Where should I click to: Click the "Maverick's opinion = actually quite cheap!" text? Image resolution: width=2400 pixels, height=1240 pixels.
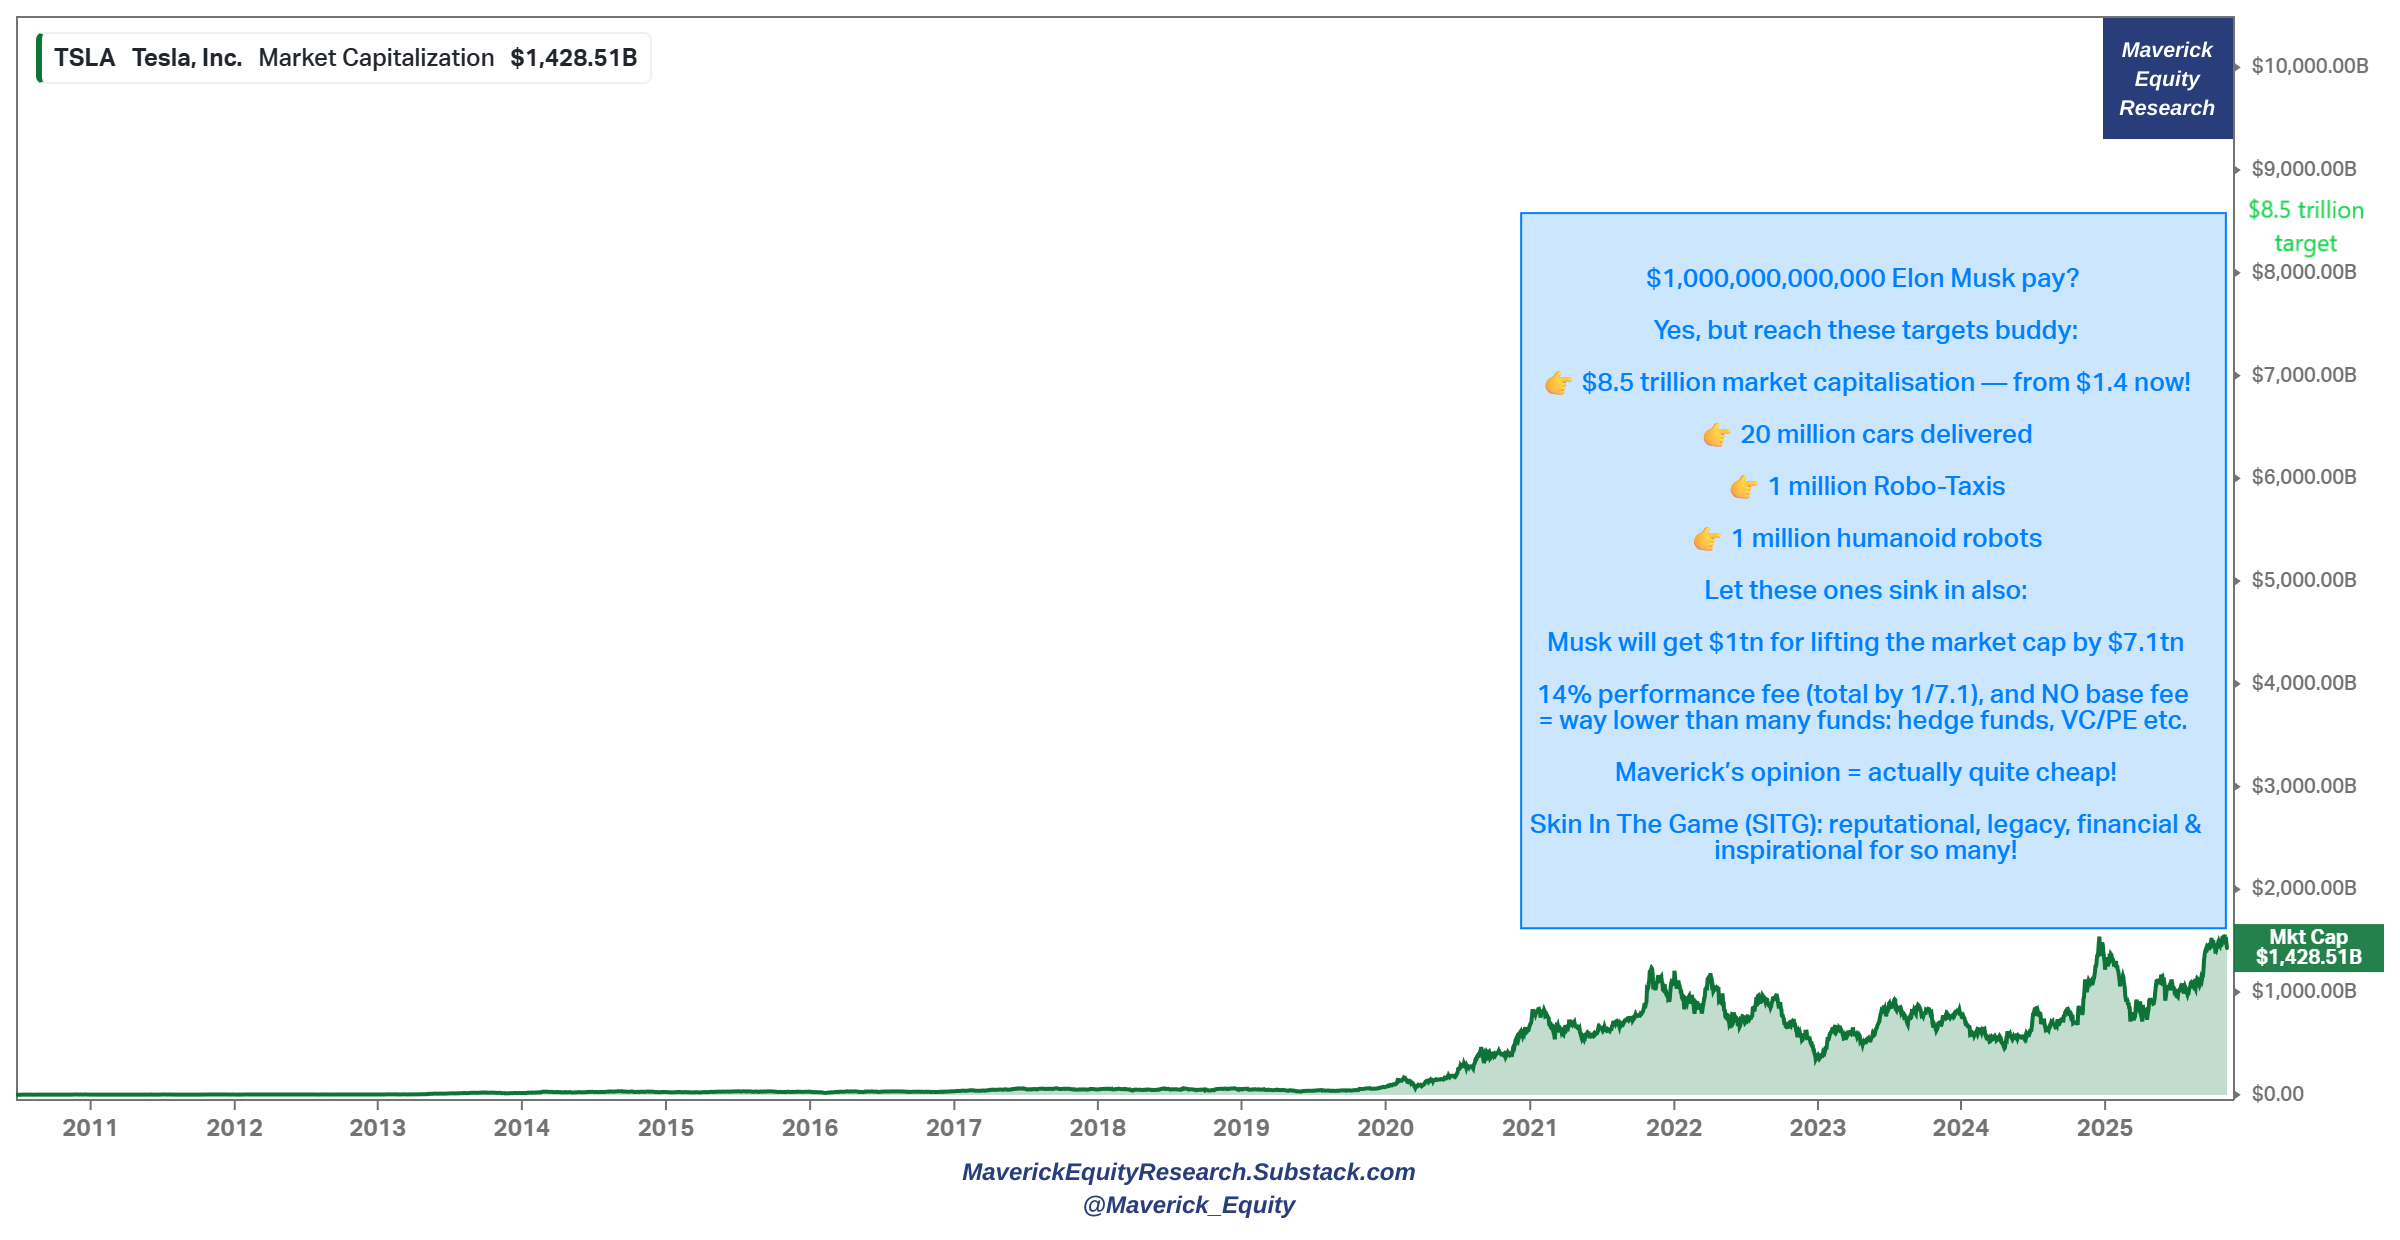pos(1865,773)
